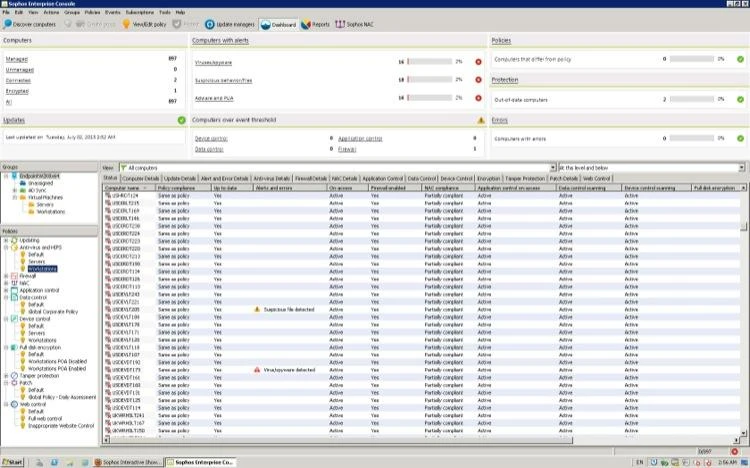Switch to the Anti-virus Details tab
This screenshot has height=468, width=750.
point(271,178)
